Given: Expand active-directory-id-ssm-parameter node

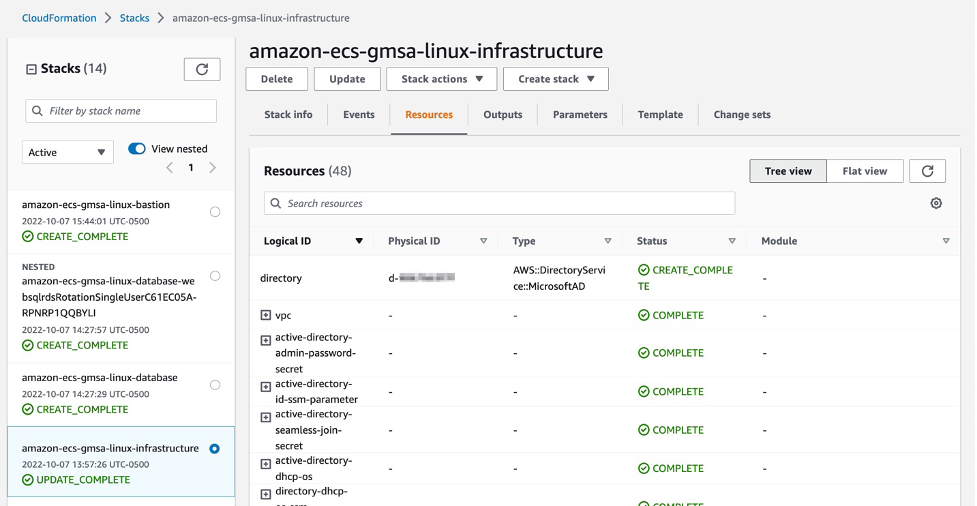Looking at the screenshot, I should [x=265, y=387].
